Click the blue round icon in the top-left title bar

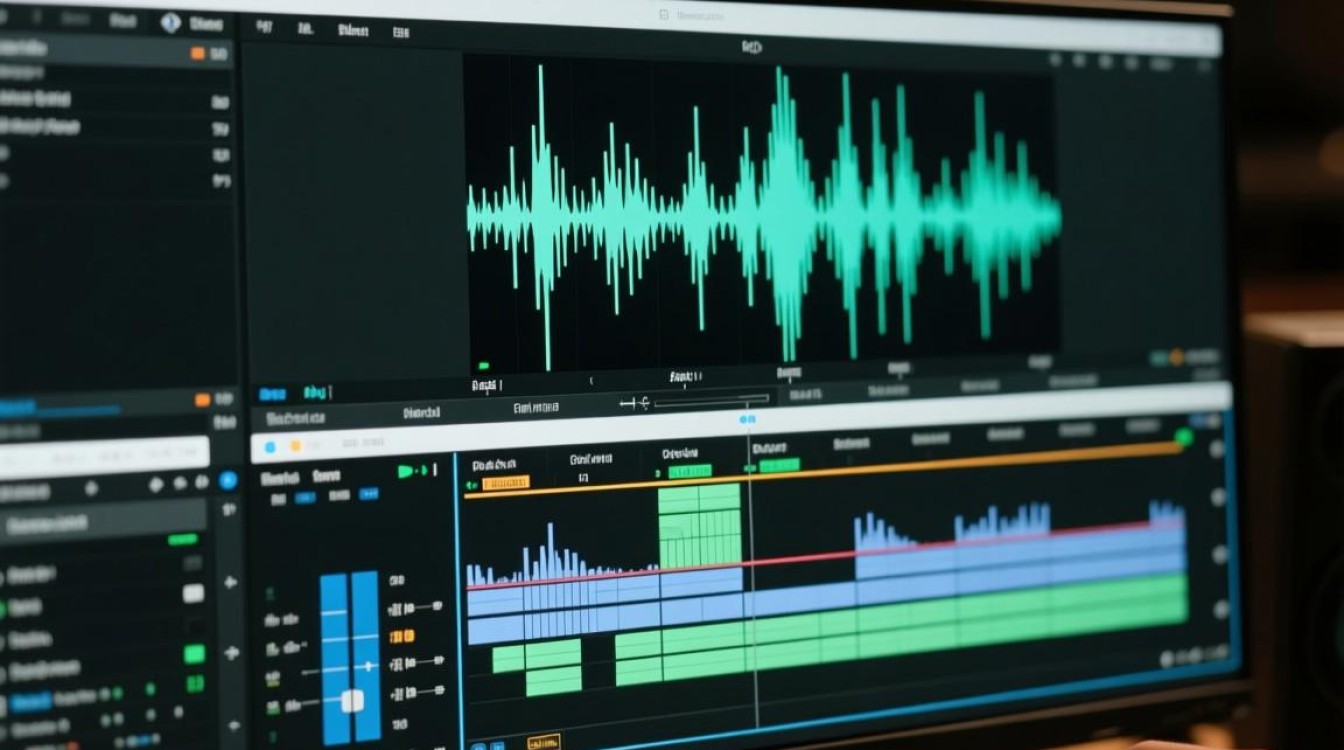tap(170, 22)
